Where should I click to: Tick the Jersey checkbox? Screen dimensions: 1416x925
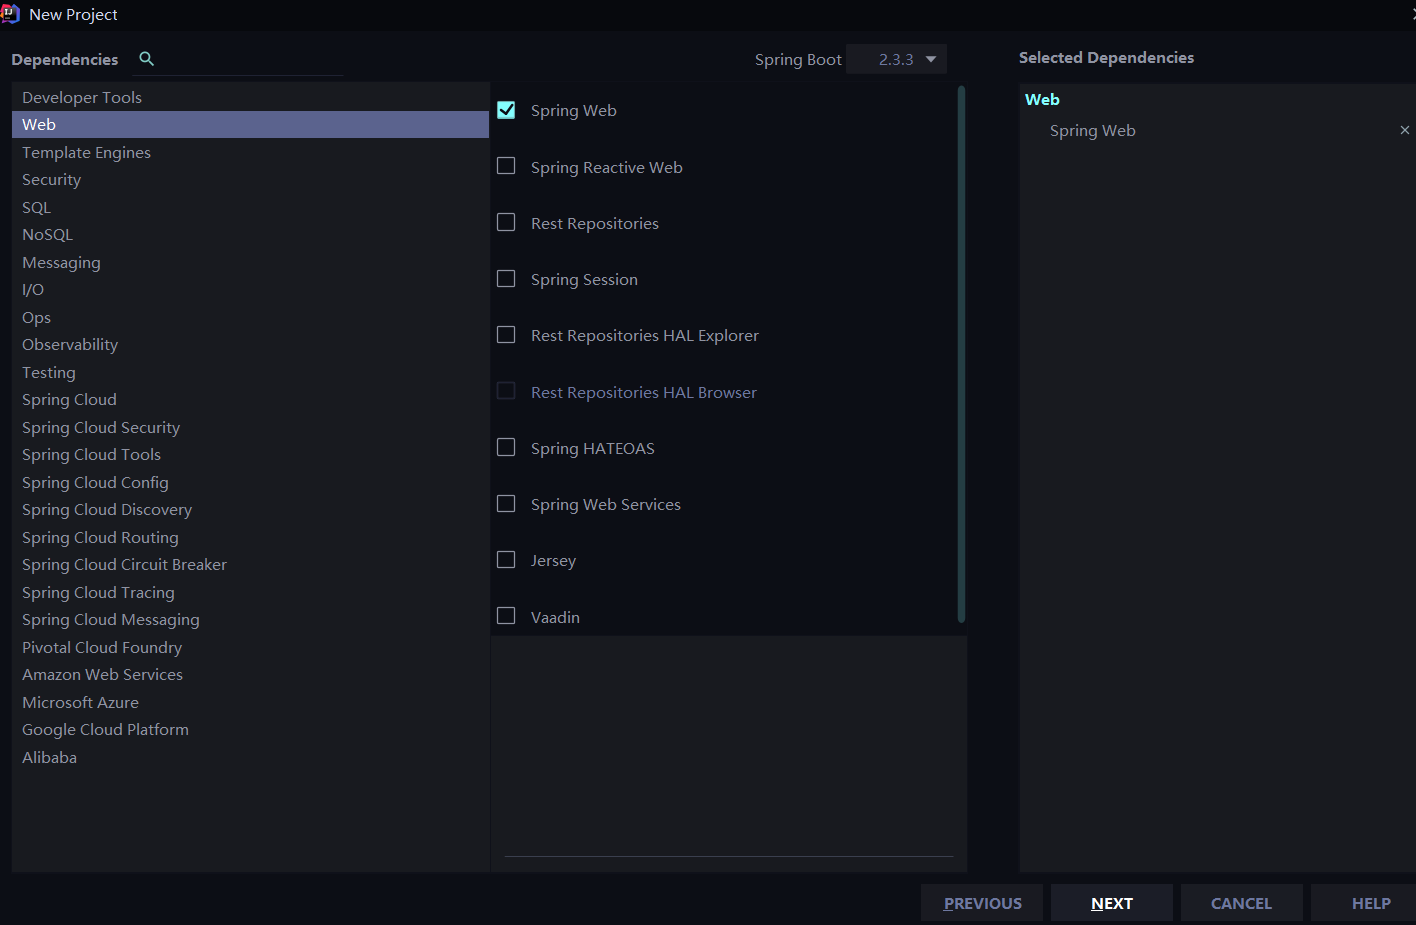(x=506, y=559)
